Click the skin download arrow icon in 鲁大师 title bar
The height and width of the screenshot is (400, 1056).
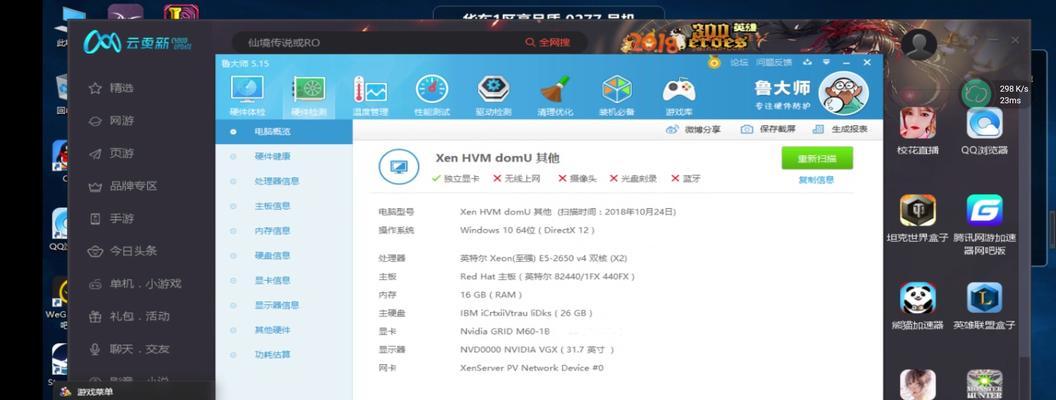pyautogui.click(x=807, y=63)
